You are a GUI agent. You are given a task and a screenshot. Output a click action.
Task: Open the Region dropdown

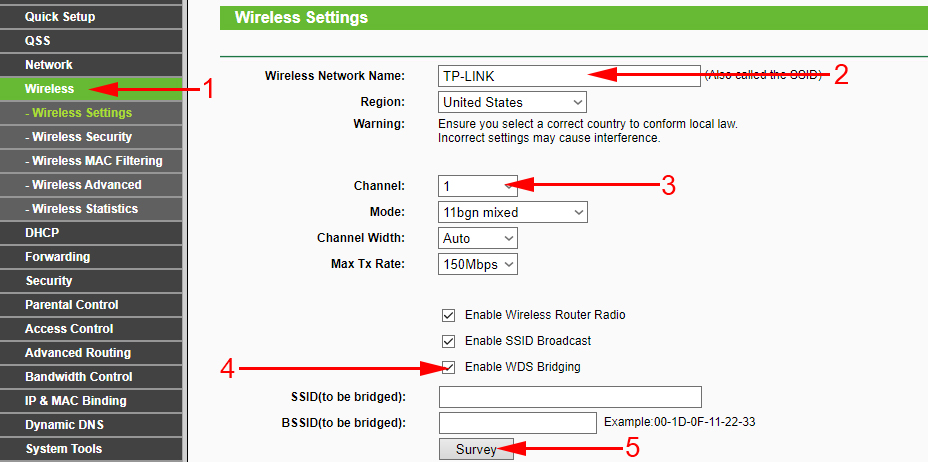coord(512,102)
